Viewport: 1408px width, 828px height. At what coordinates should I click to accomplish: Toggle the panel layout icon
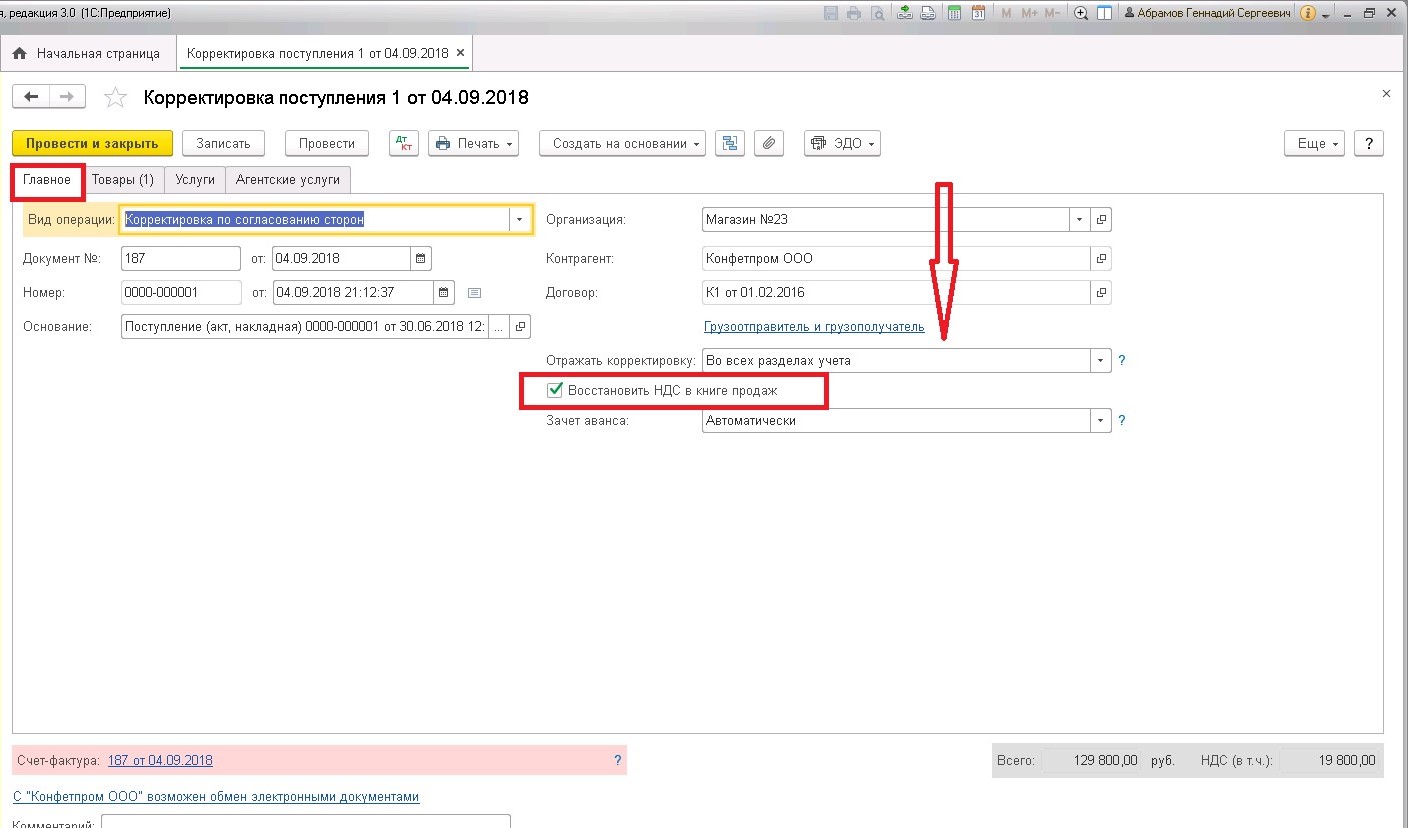point(1105,14)
